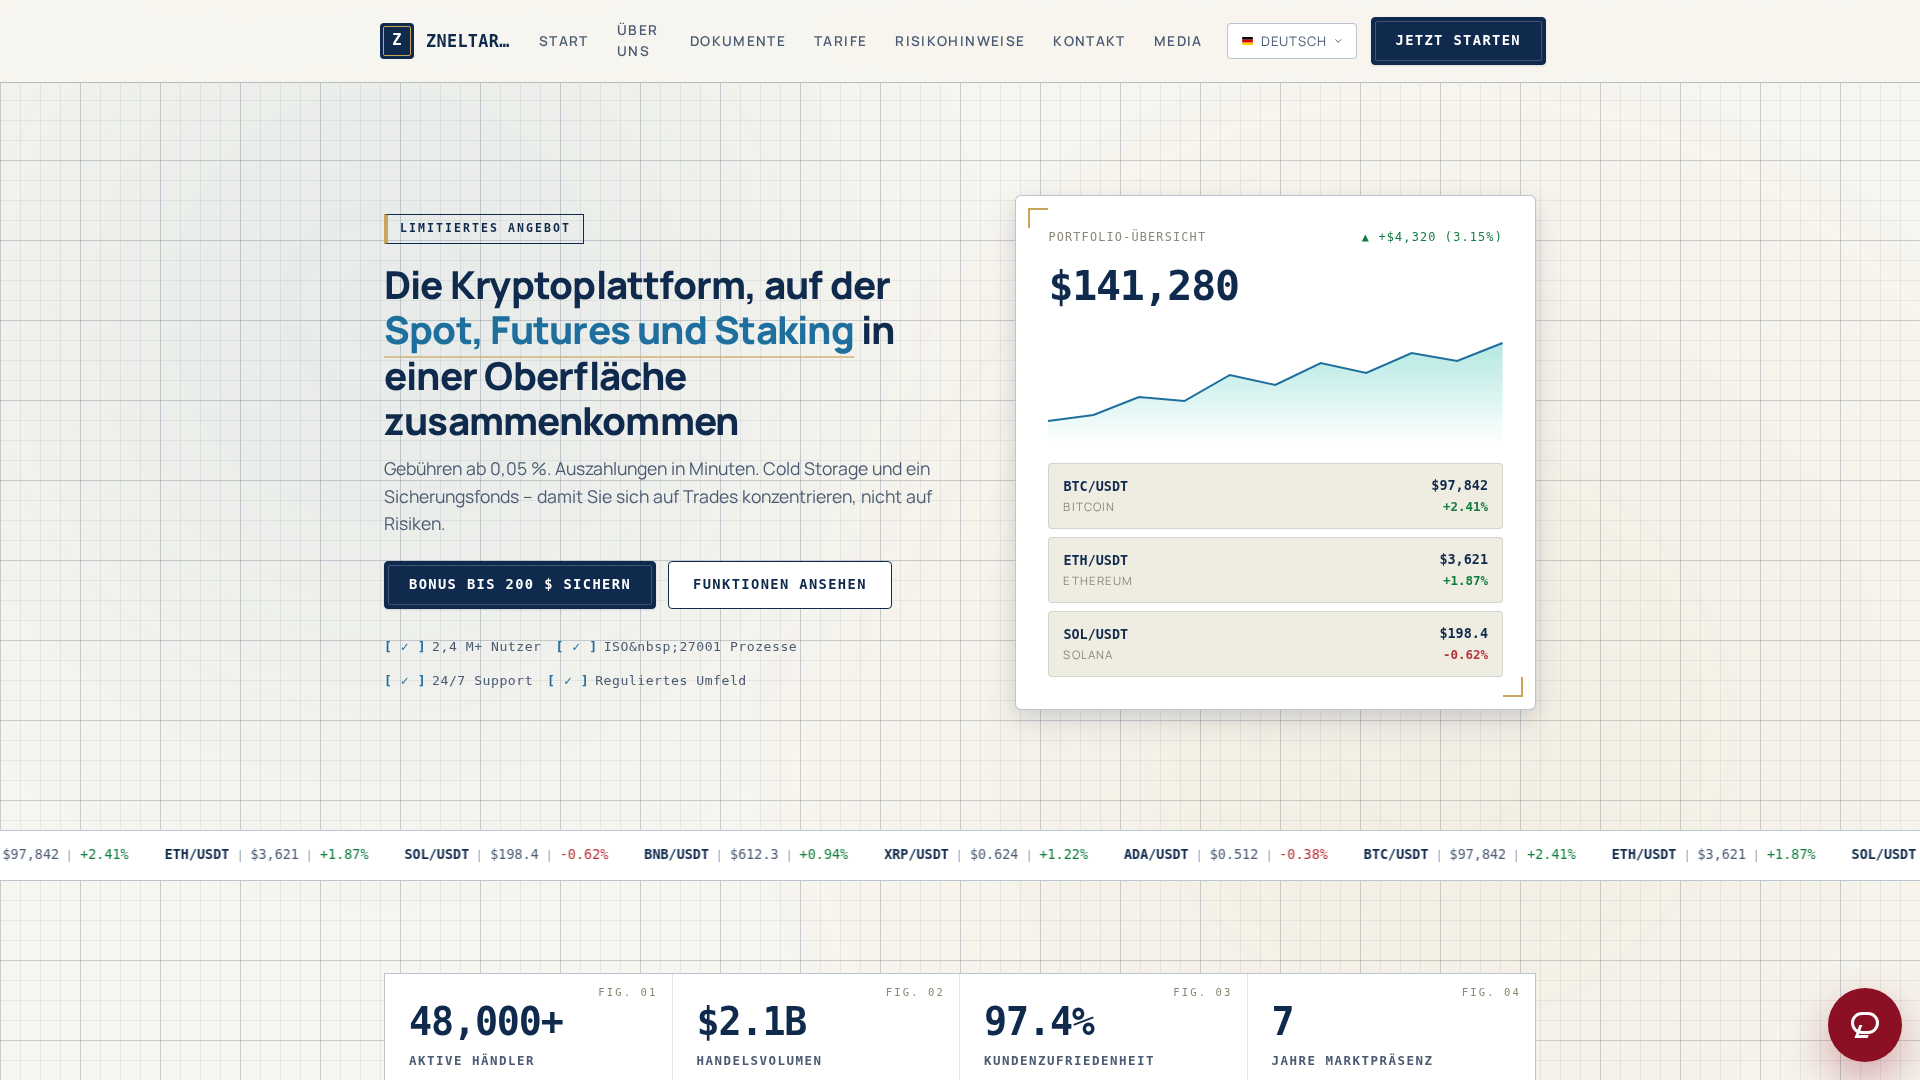The image size is (1920, 1080).
Task: Click the 7 Jahre Marktpräsenz stat
Action: tap(1391, 1027)
